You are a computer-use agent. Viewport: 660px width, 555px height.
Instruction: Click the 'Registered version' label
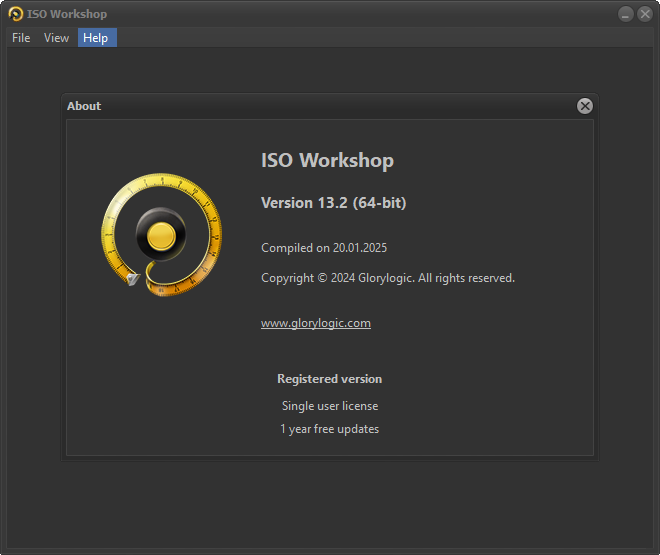(330, 379)
